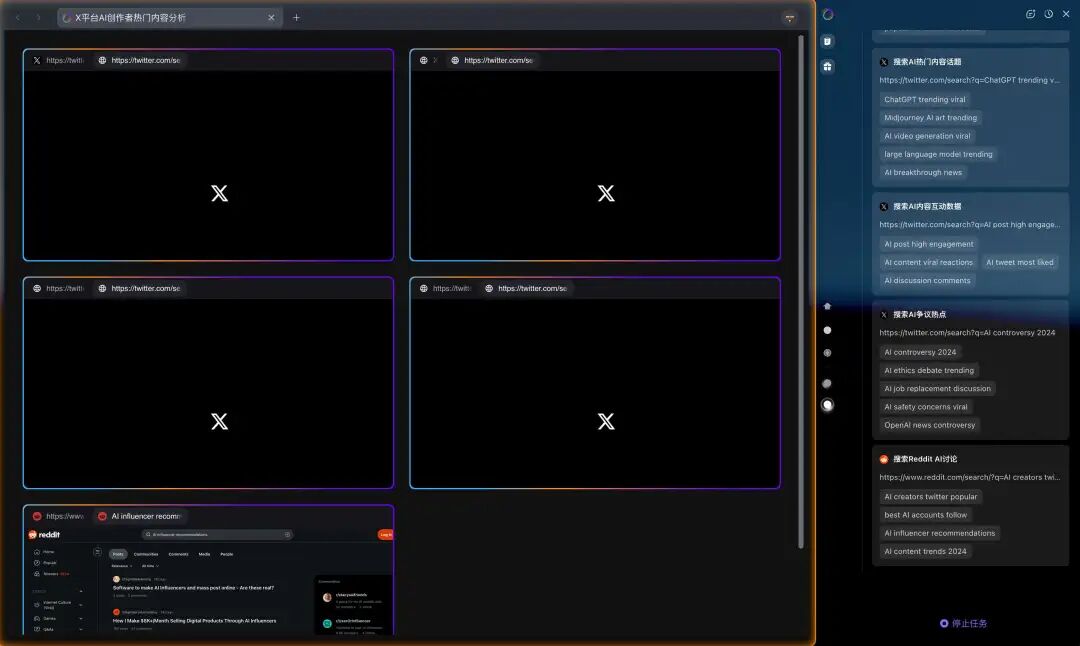Click the AI post high engagement chip
The width and height of the screenshot is (1080, 646).
point(928,244)
